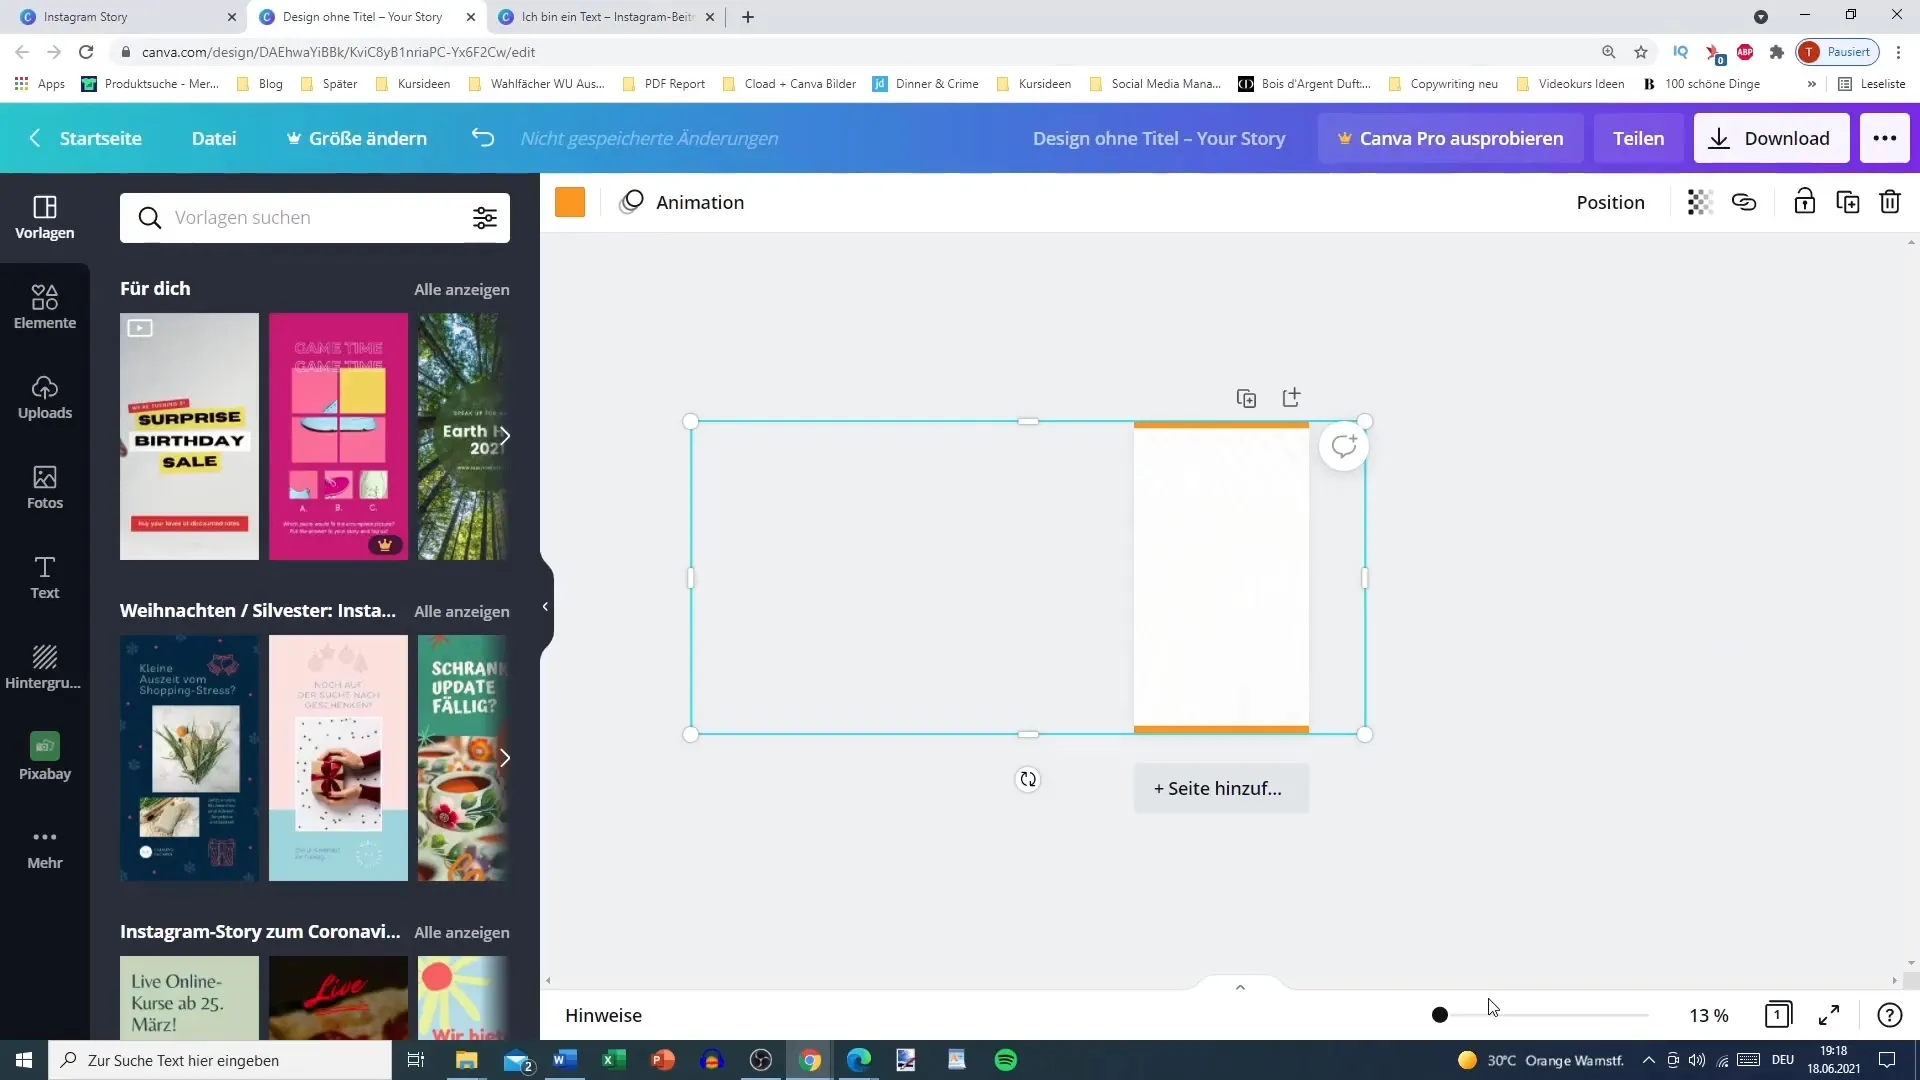Open Excel from the taskbar

point(614,1060)
